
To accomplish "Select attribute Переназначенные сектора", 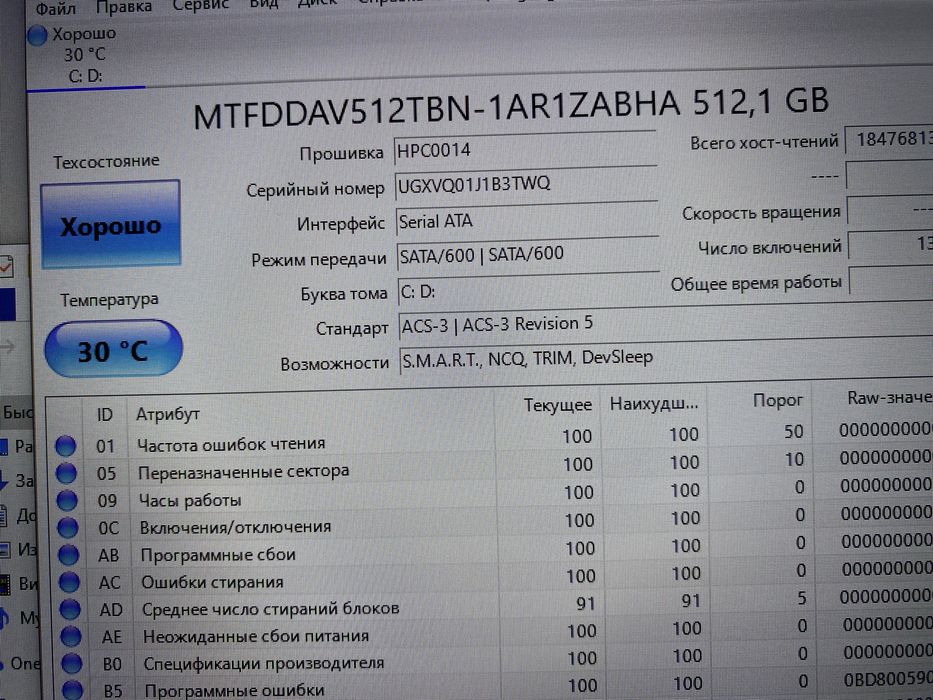I will [243, 472].
